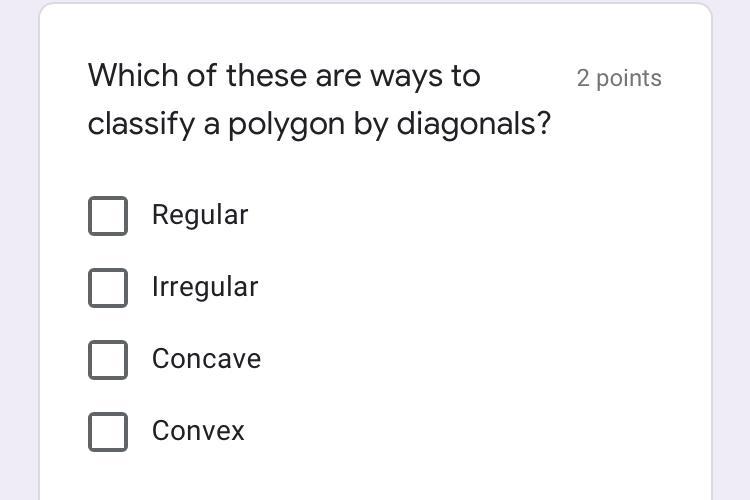Click the "2 points" score label

click(x=619, y=78)
